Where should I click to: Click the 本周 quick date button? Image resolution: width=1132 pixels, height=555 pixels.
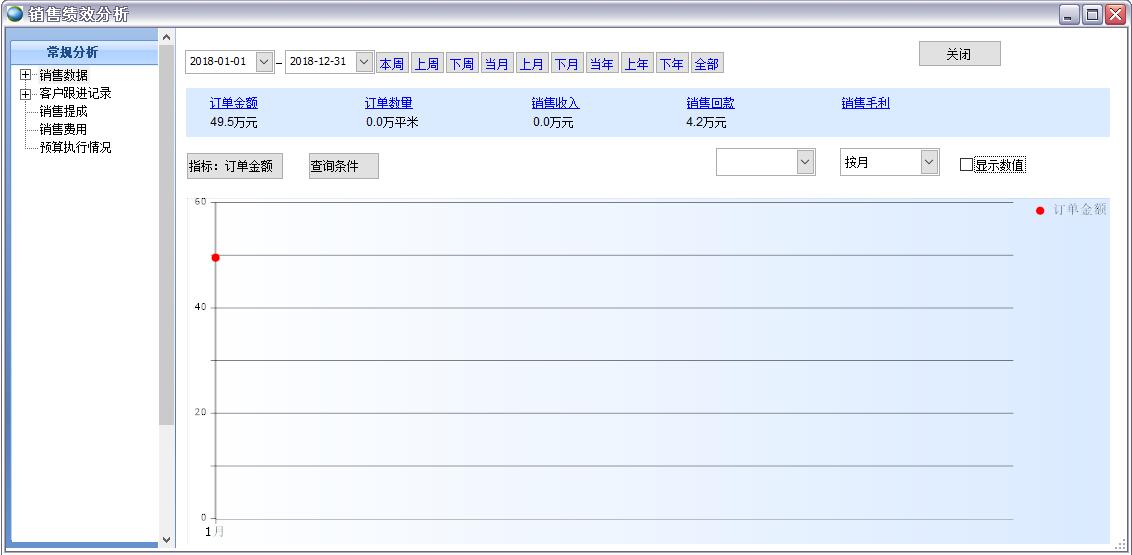pyautogui.click(x=391, y=64)
